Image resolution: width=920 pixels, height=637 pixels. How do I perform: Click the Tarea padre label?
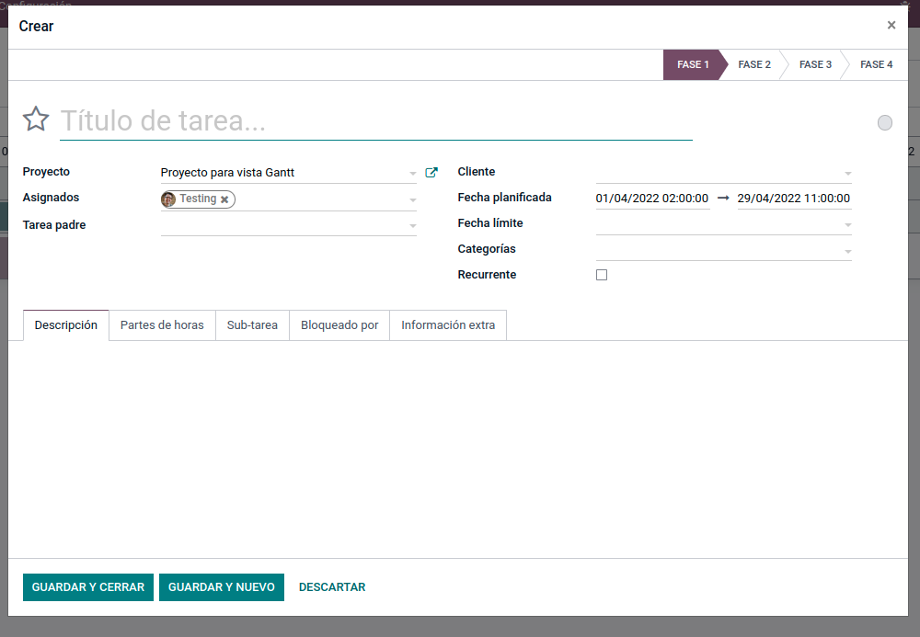(x=54, y=225)
